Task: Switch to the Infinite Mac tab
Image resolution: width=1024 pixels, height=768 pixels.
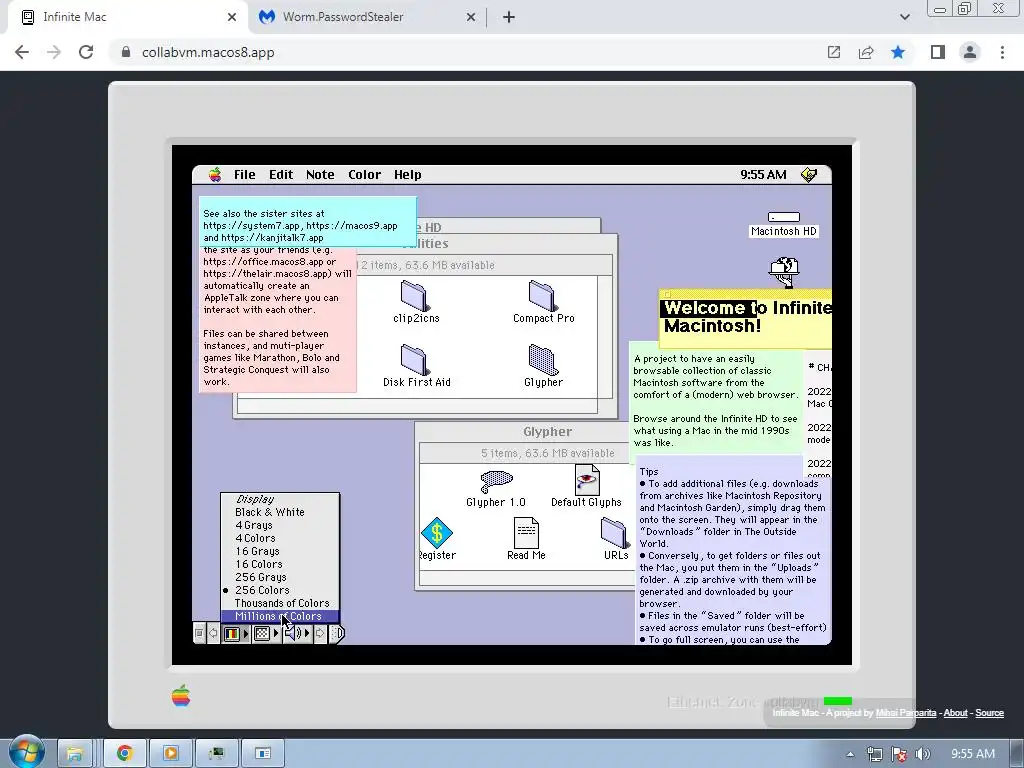Action: (x=127, y=17)
